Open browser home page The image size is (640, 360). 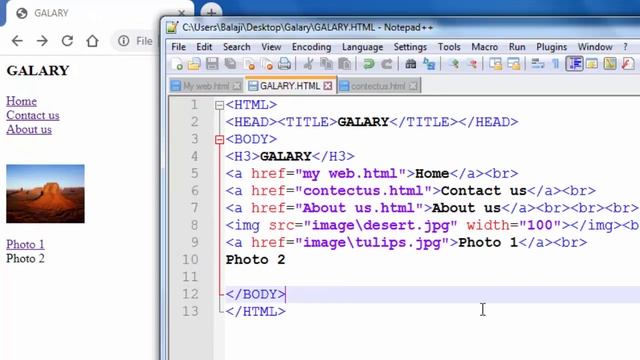[92, 41]
